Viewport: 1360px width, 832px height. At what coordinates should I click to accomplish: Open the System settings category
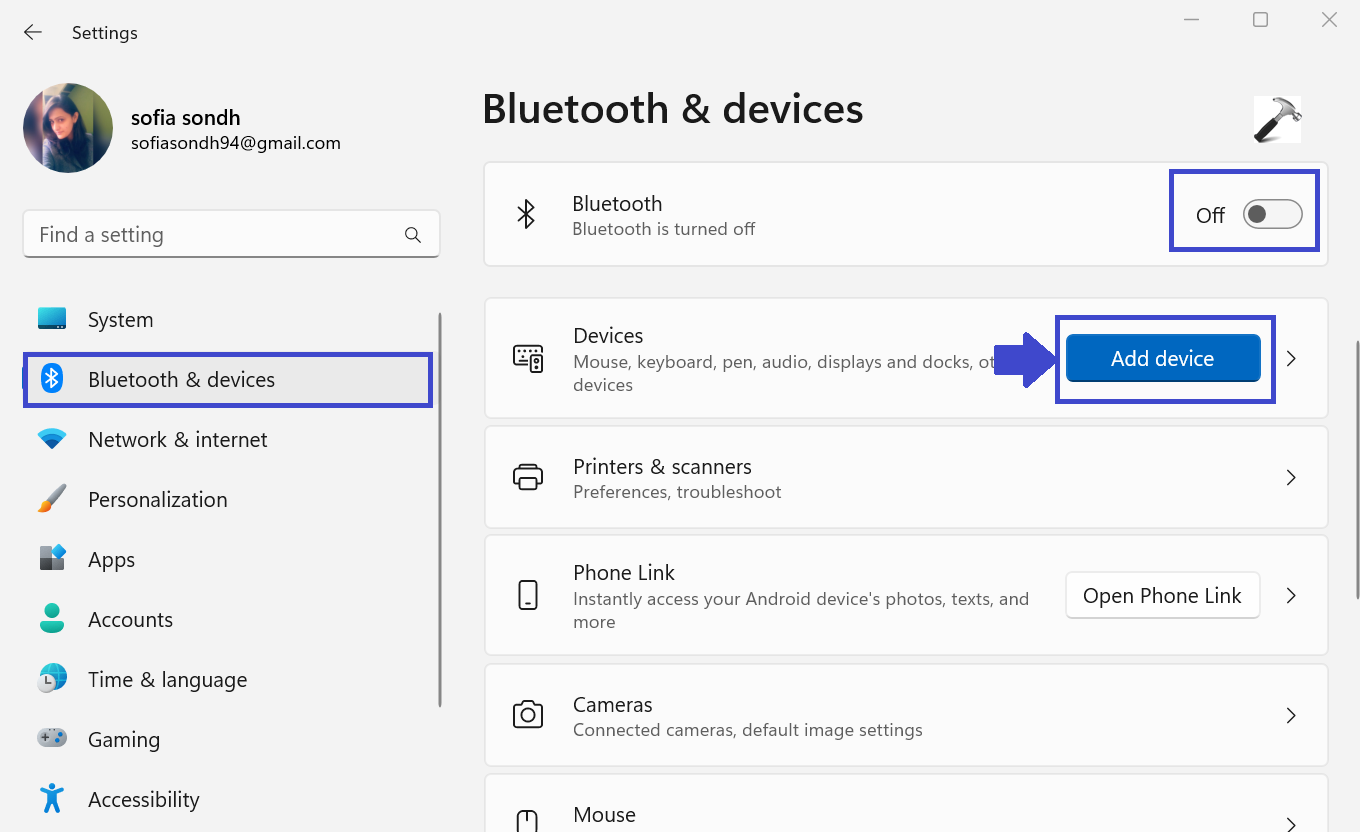click(x=120, y=320)
